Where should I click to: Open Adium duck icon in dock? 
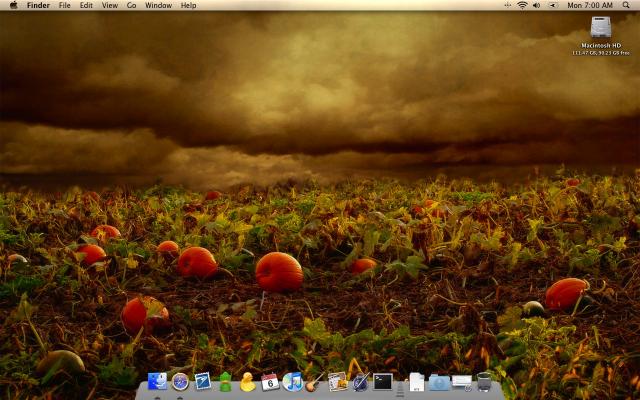(248, 381)
